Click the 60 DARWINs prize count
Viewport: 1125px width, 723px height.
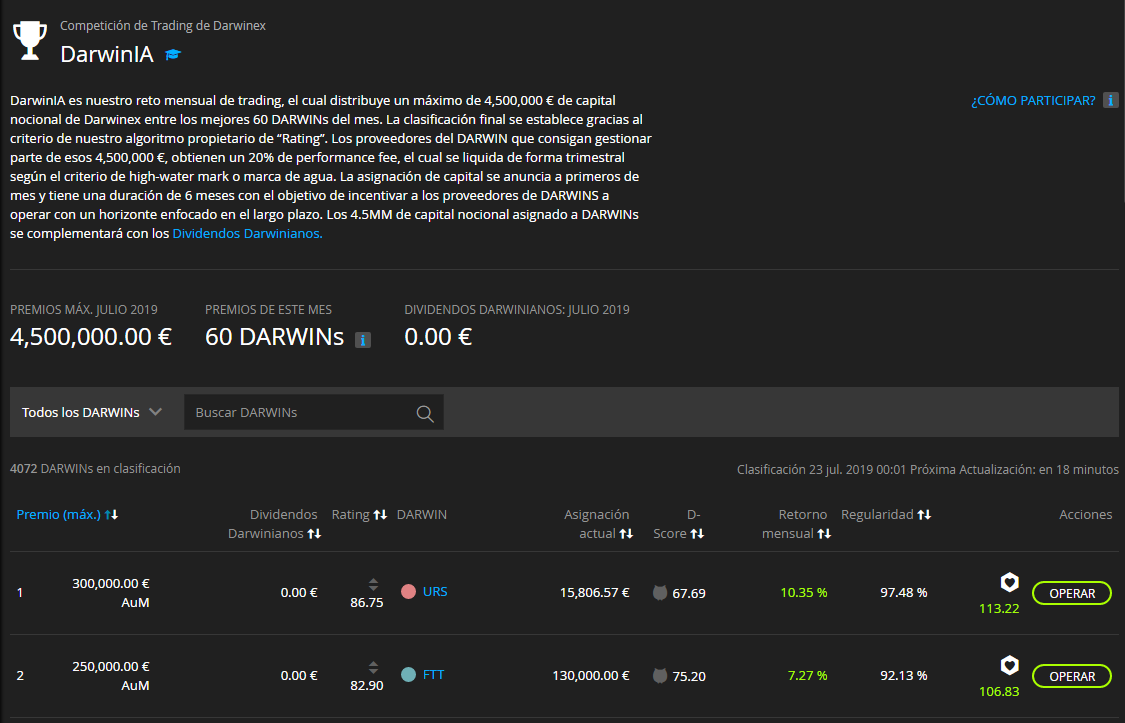274,337
